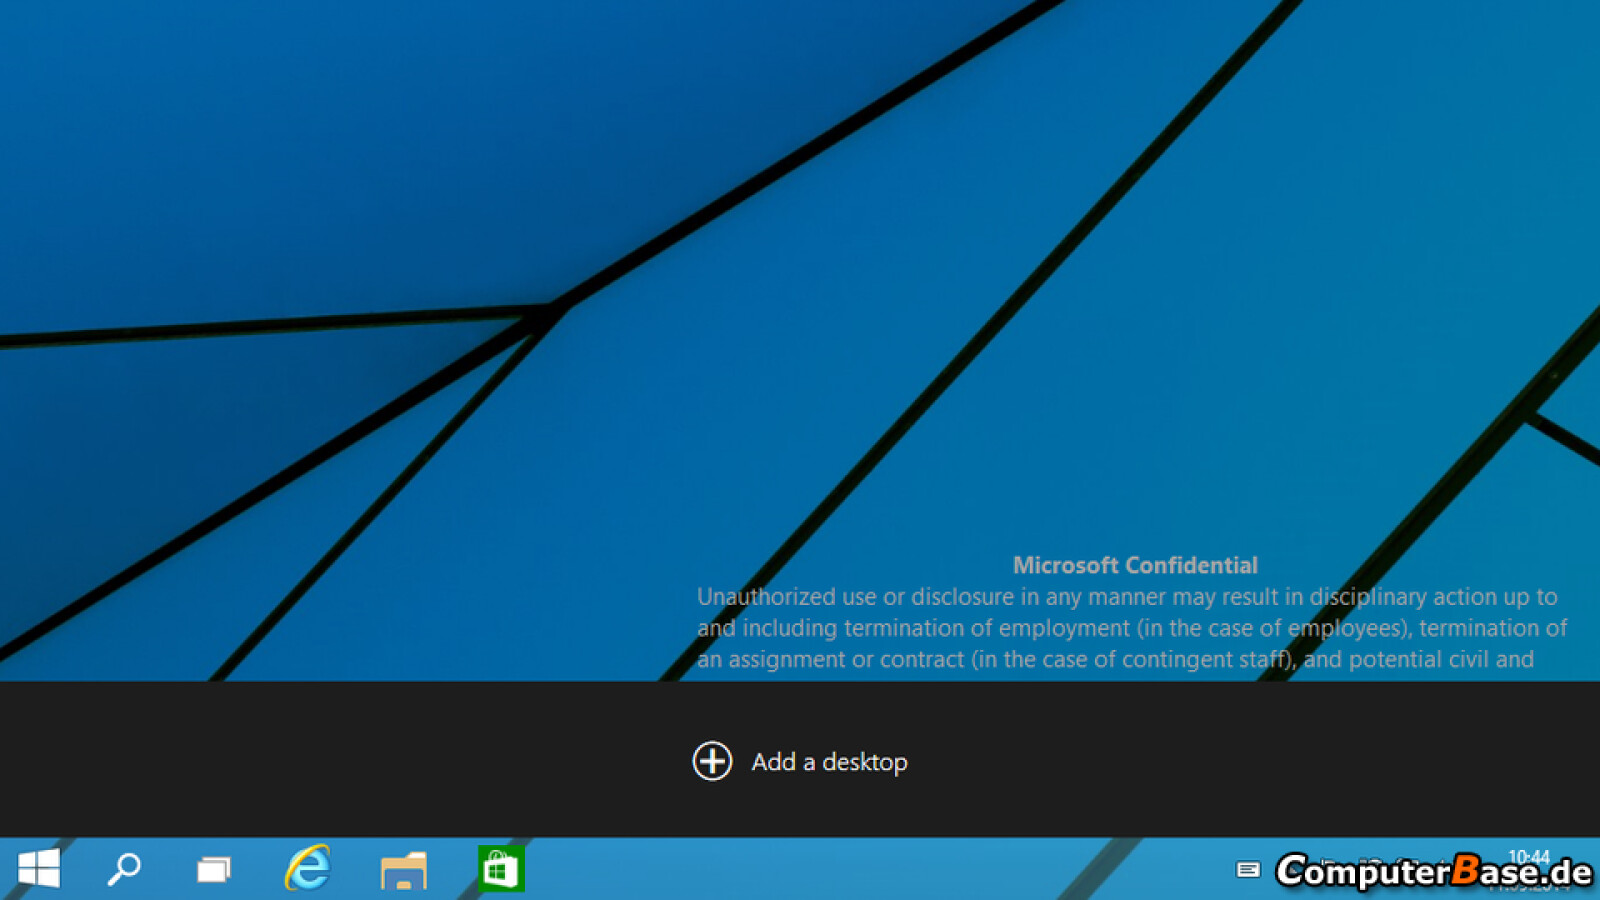The image size is (1600, 900).
Task: Open the system tray notification icon
Action: point(1250,869)
